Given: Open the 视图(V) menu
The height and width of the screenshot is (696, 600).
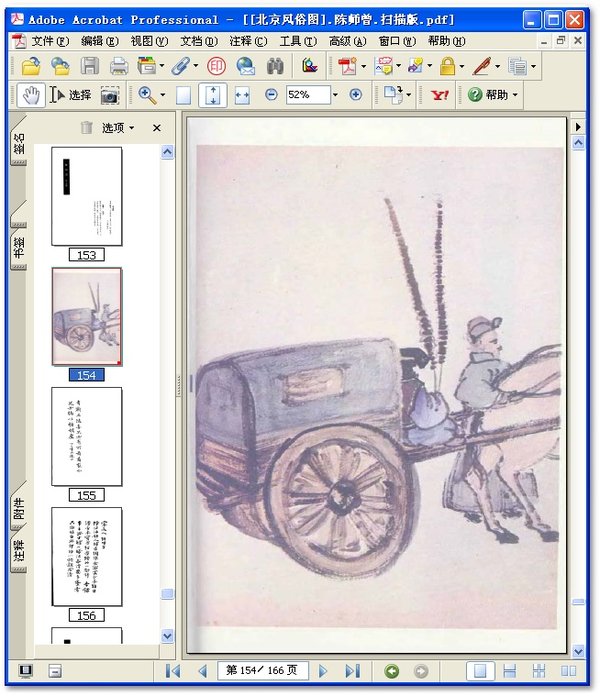Looking at the screenshot, I should coord(149,41).
